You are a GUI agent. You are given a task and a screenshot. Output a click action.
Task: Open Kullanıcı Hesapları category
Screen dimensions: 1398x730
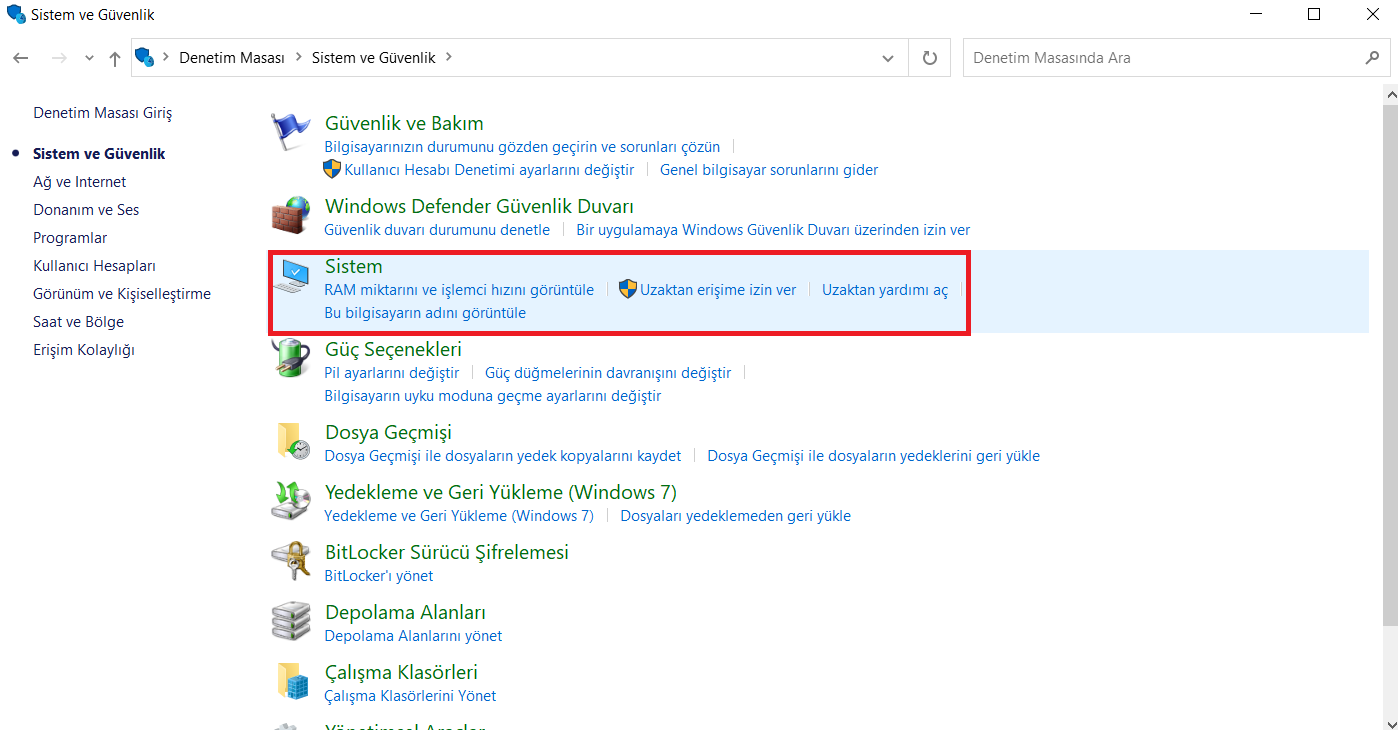tap(94, 266)
